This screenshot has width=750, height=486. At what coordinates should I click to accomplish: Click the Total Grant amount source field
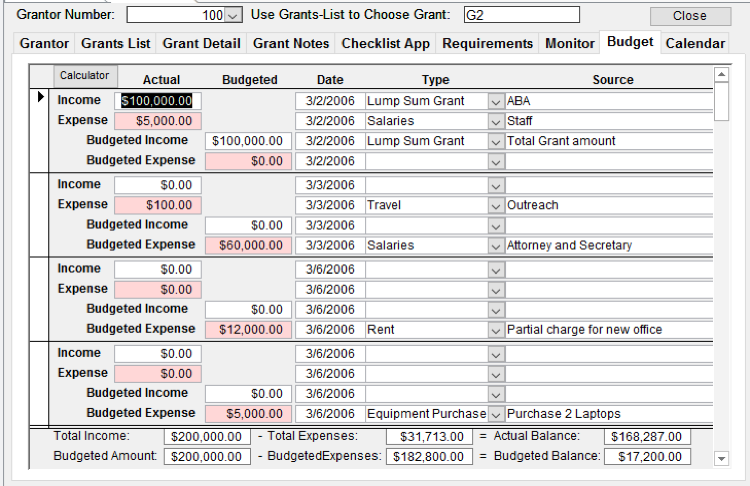pos(609,142)
